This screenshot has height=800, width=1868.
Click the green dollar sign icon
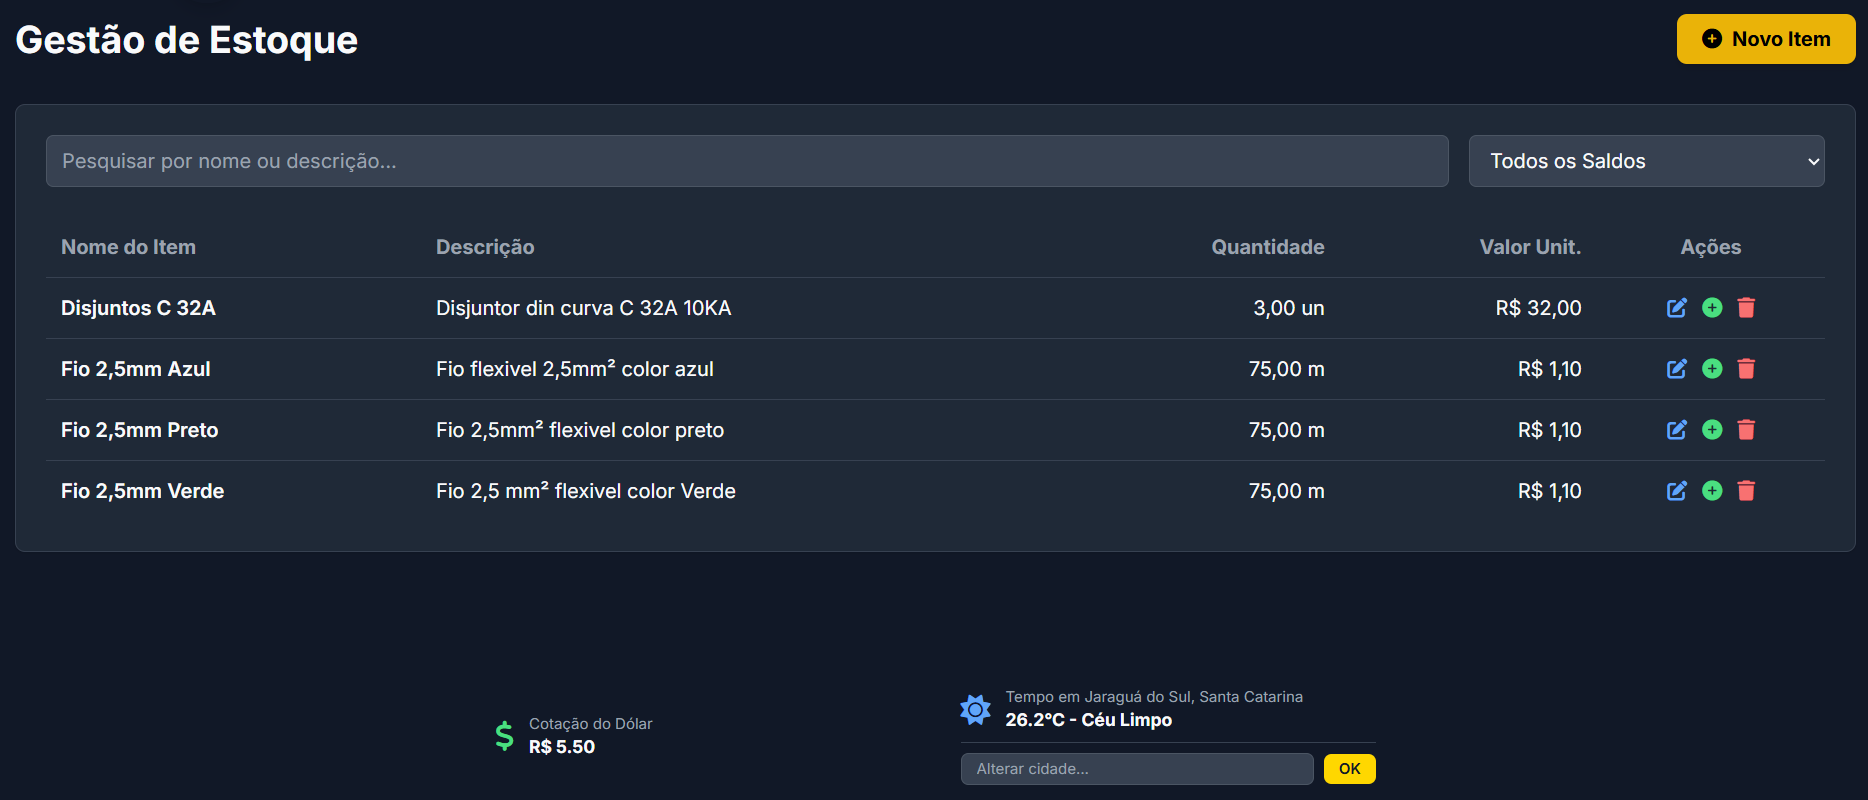[504, 736]
